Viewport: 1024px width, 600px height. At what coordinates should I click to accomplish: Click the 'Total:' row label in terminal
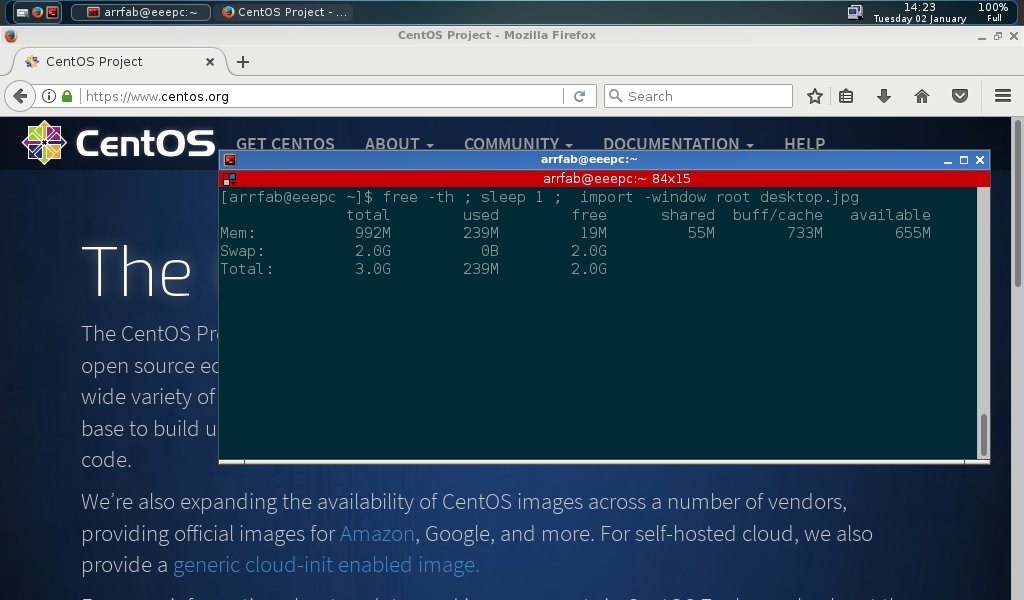(x=247, y=269)
